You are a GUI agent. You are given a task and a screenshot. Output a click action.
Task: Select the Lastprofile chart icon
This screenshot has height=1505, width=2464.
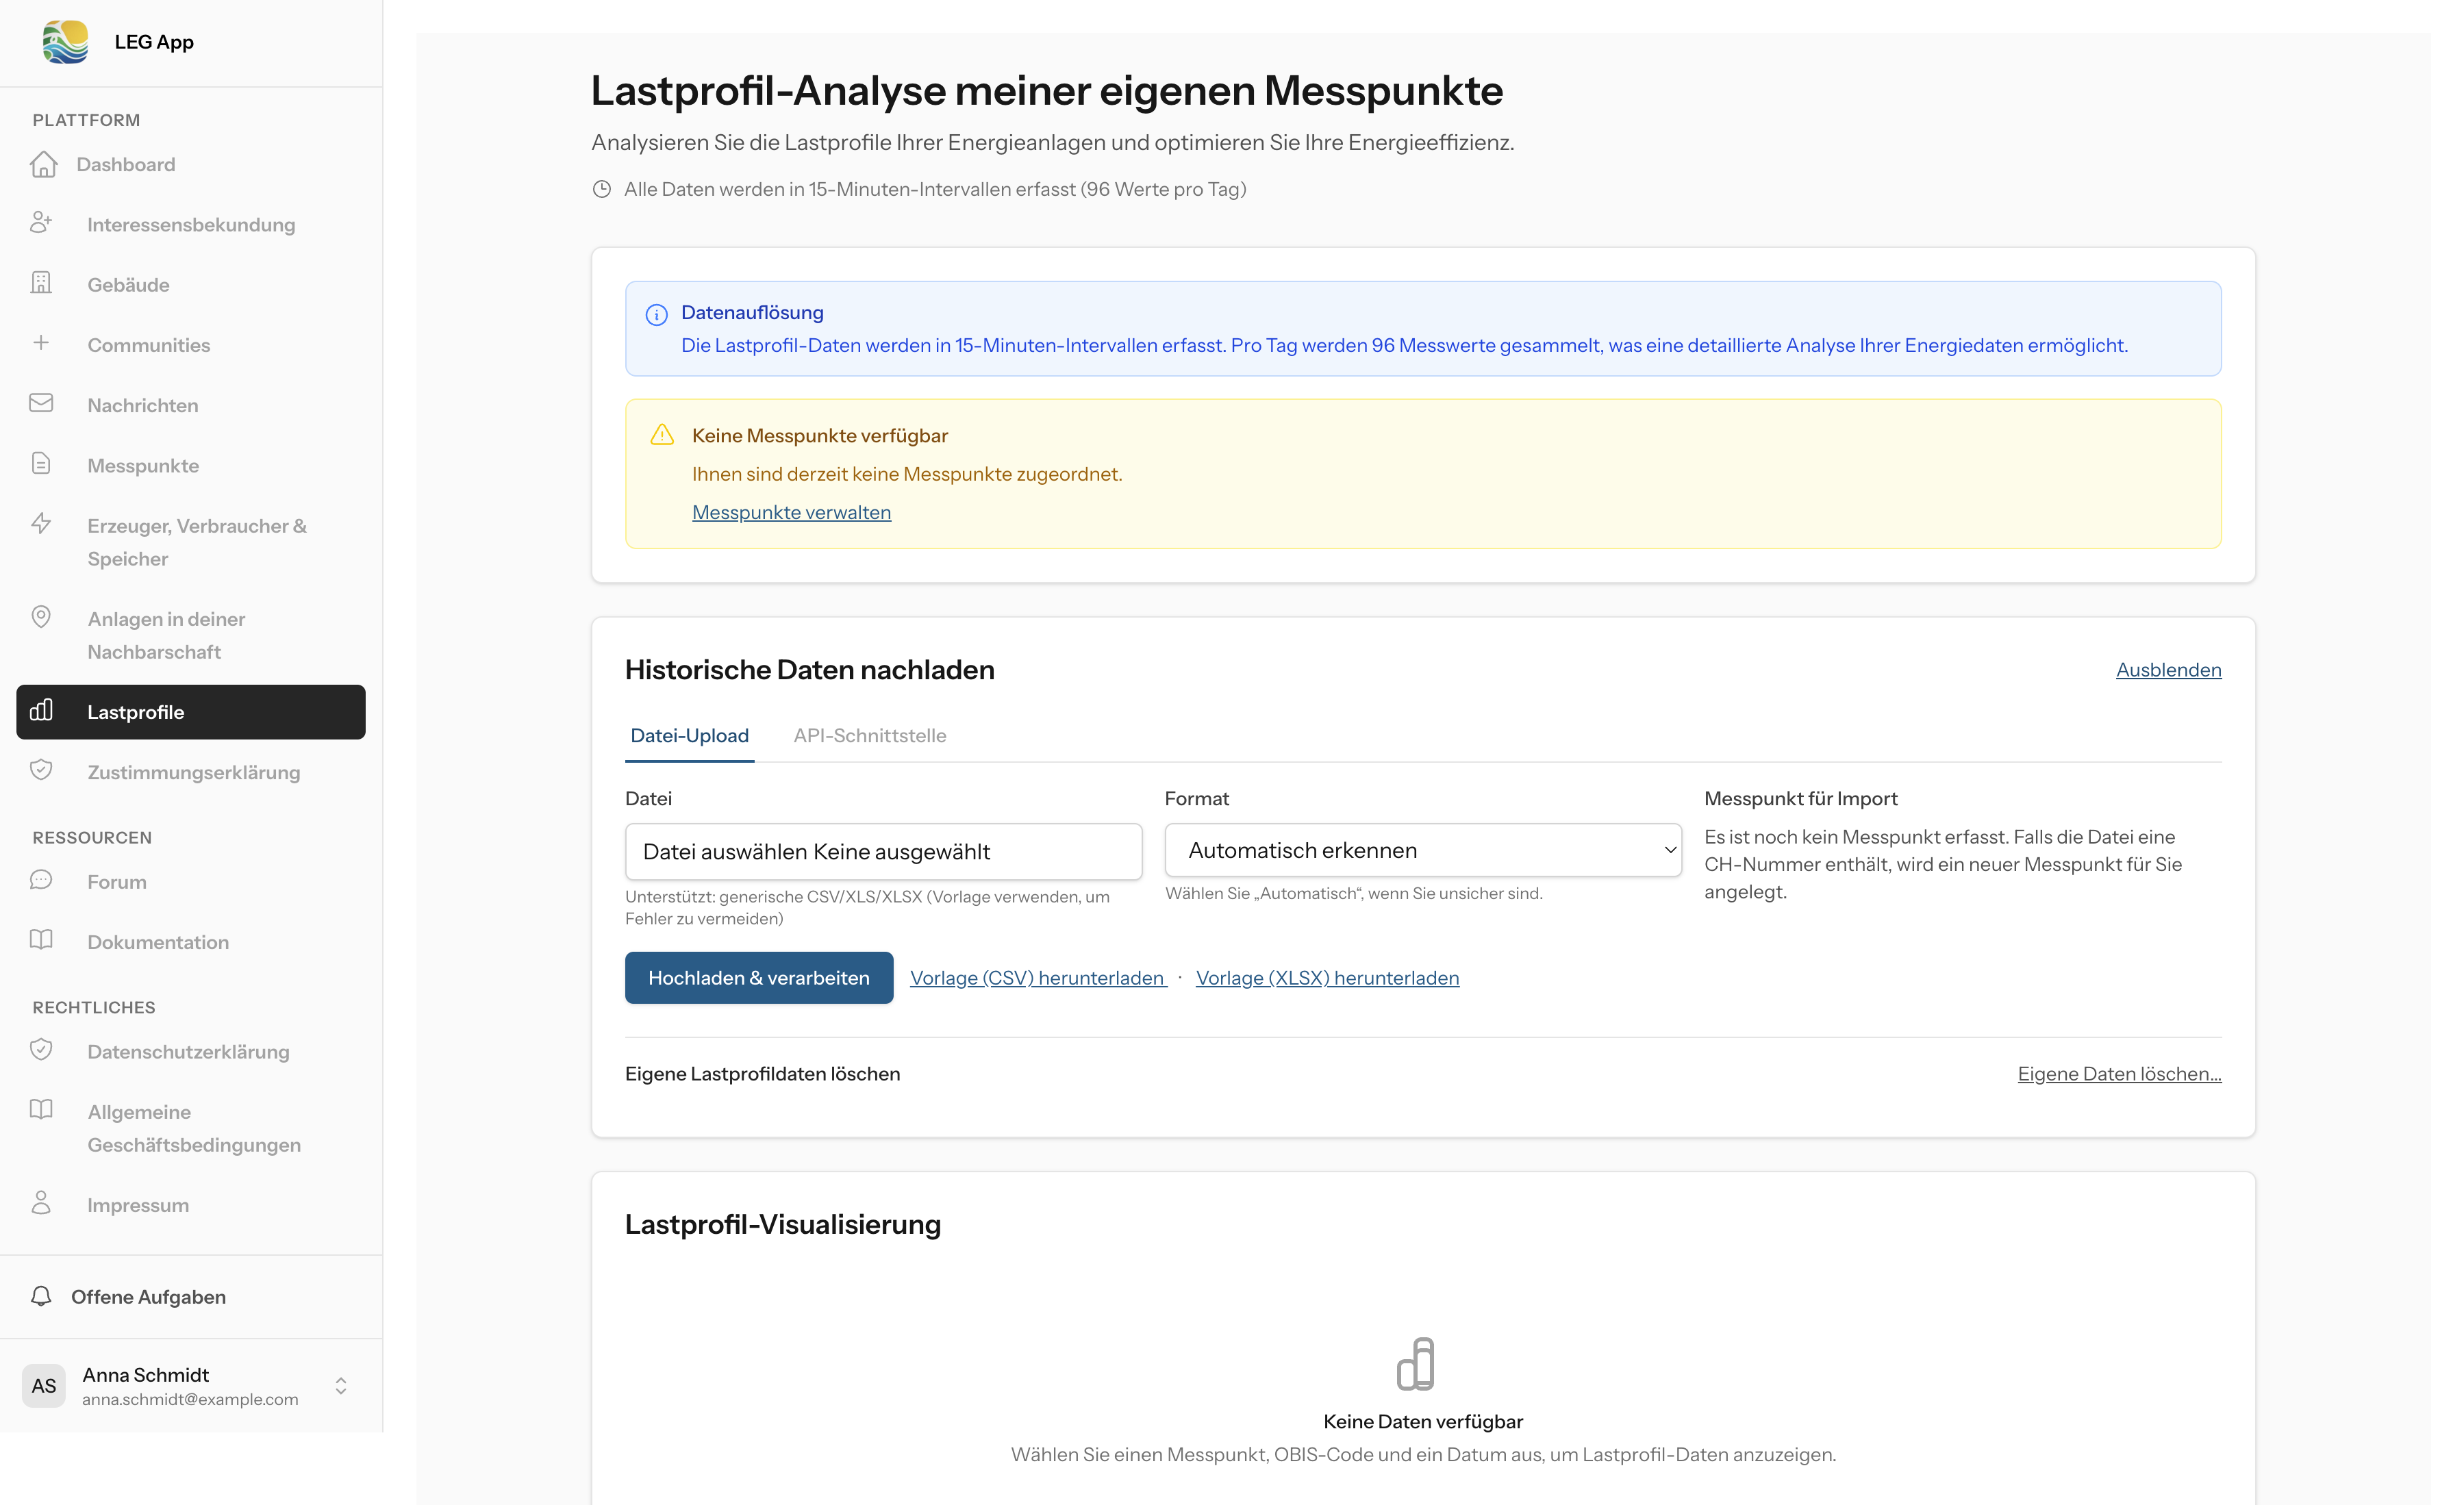(x=41, y=711)
